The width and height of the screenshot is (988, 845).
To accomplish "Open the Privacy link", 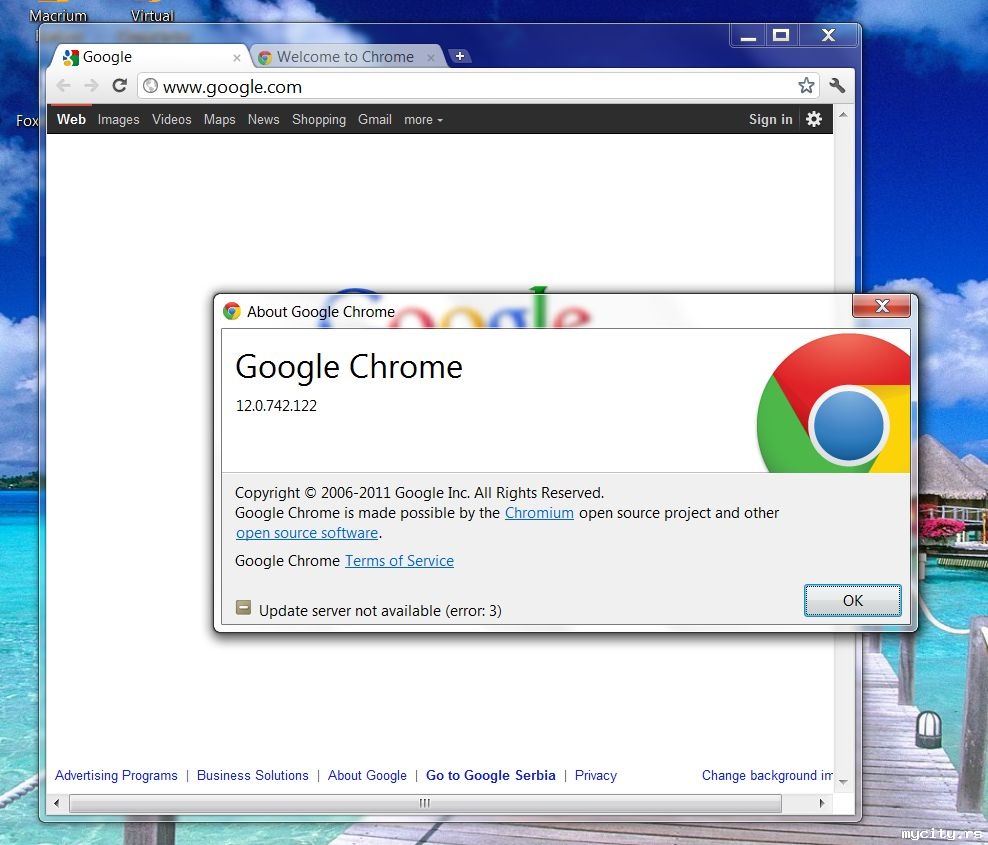I will [595, 776].
